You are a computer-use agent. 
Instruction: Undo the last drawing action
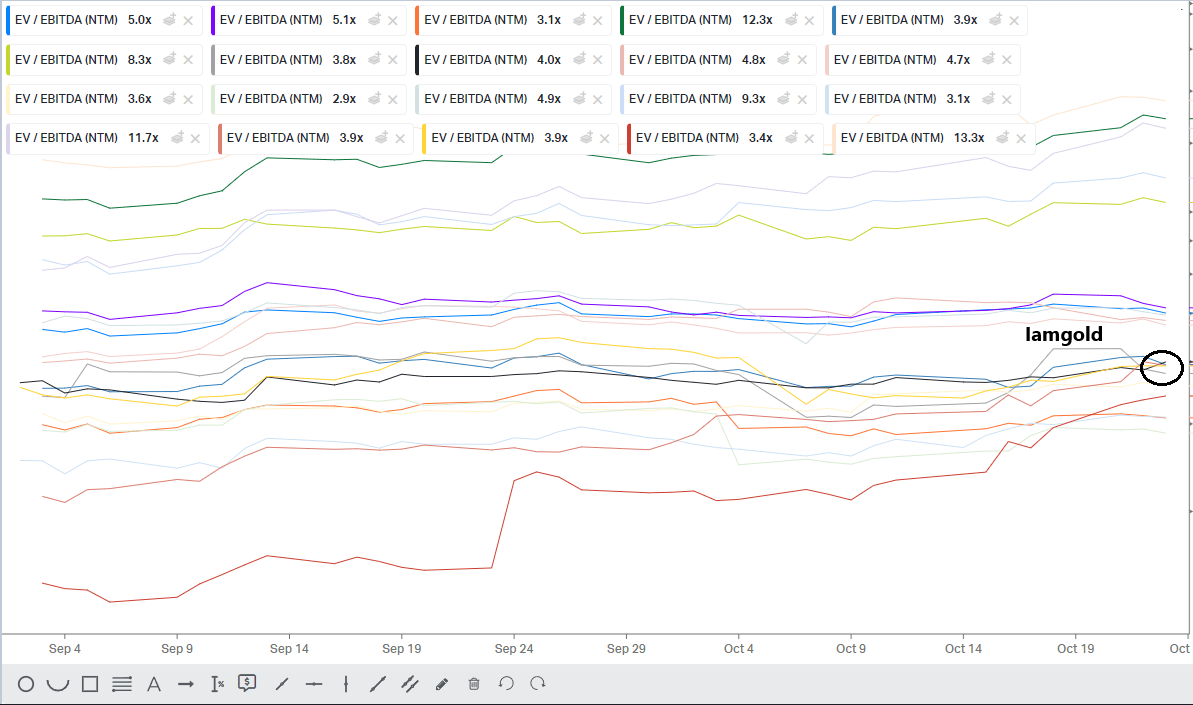pyautogui.click(x=506, y=684)
